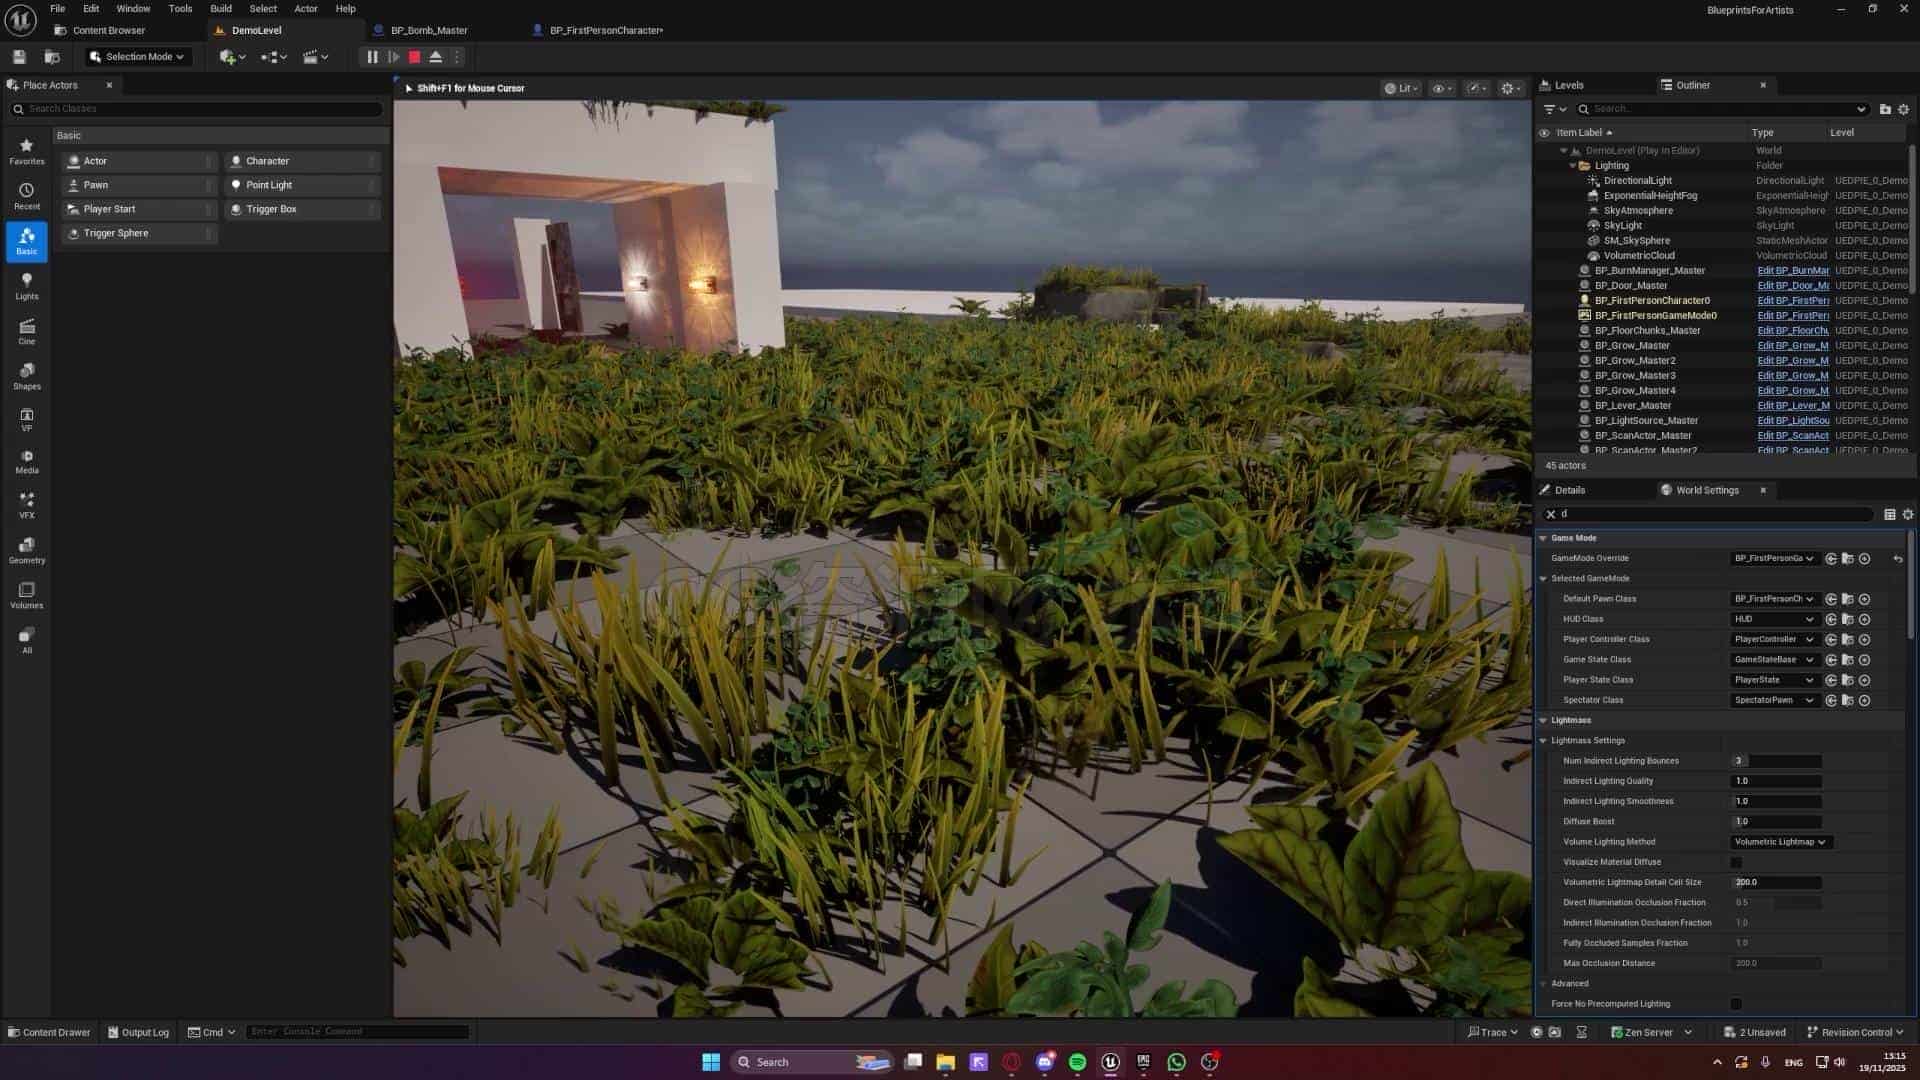
Task: Click Edit BP_Door_Master link
Action: pos(1793,286)
